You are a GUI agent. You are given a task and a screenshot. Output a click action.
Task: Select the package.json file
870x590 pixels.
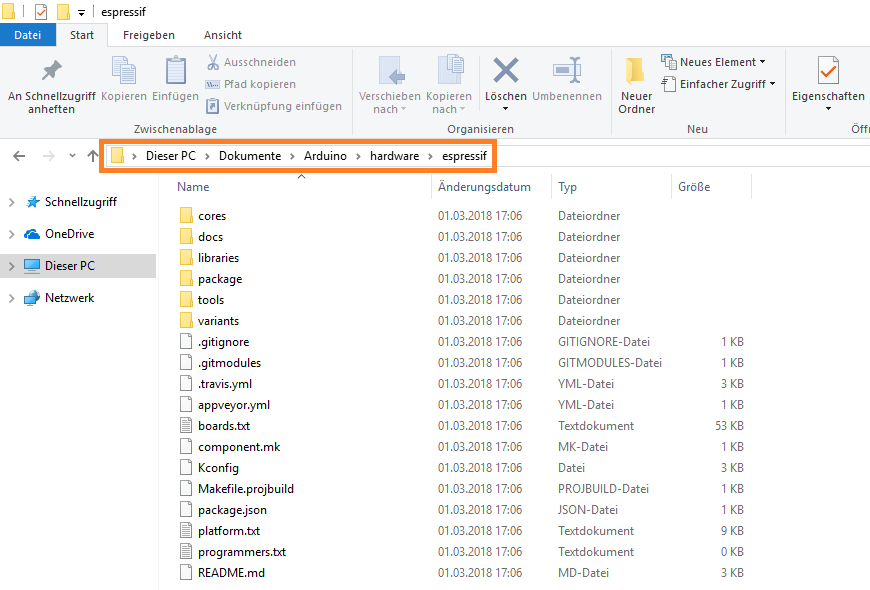point(232,510)
